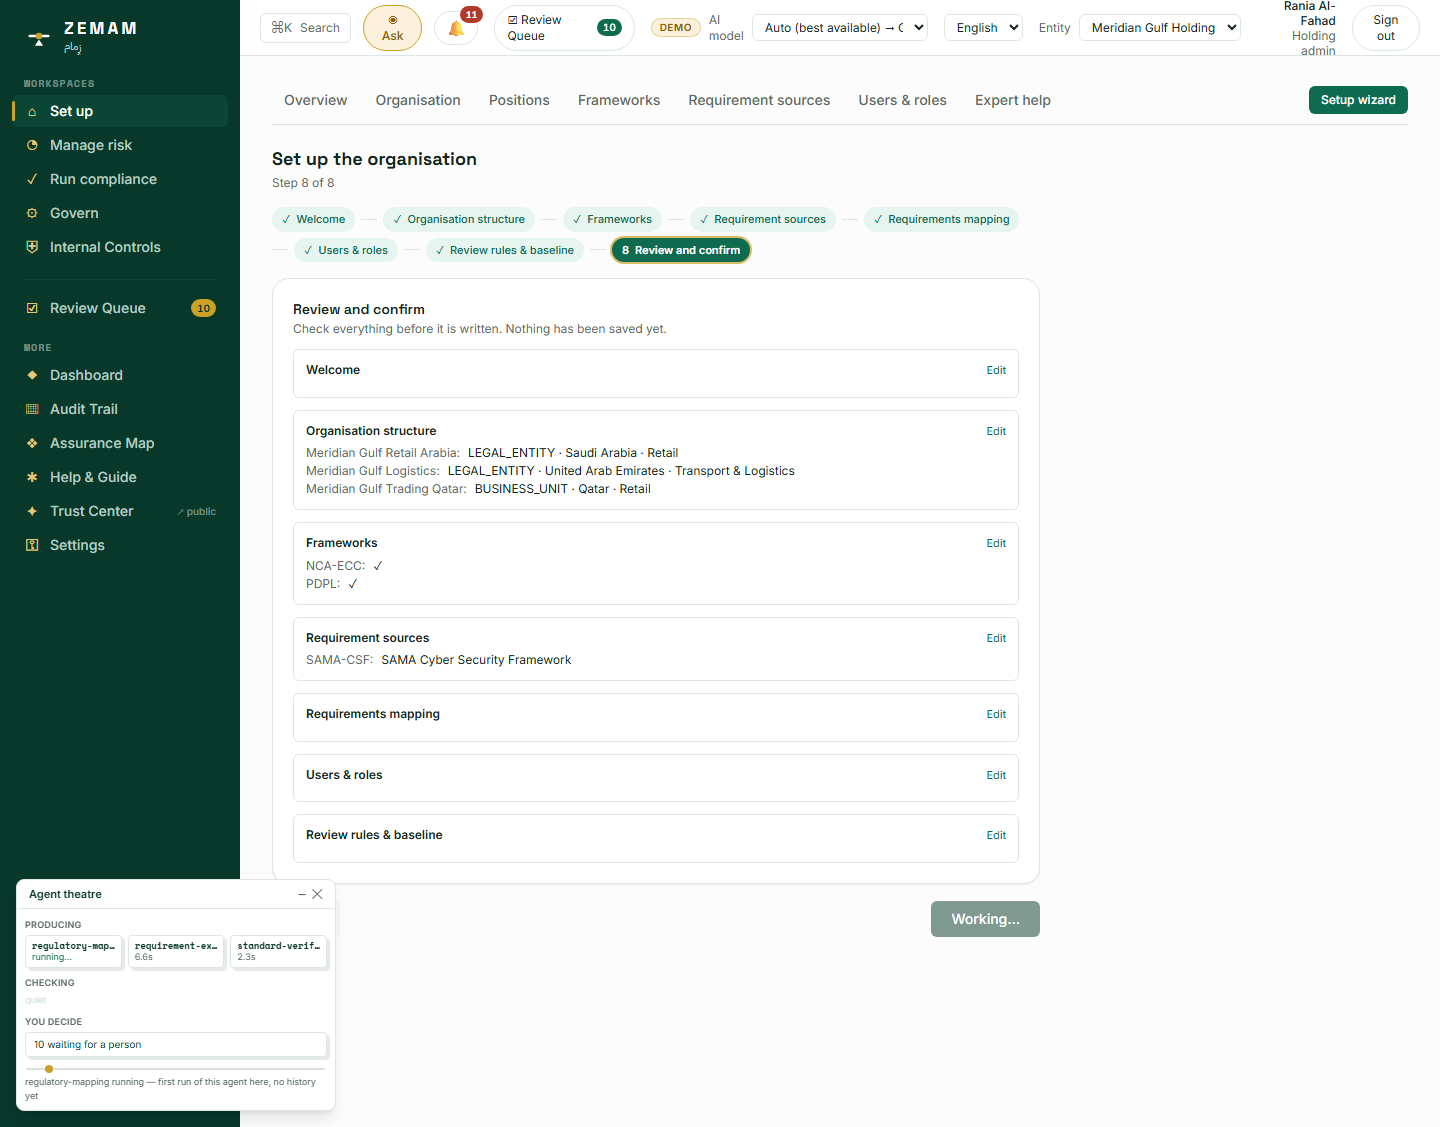Image resolution: width=1440 pixels, height=1127 pixels.
Task: Minimize the Agent theatre panel
Action: [302, 894]
